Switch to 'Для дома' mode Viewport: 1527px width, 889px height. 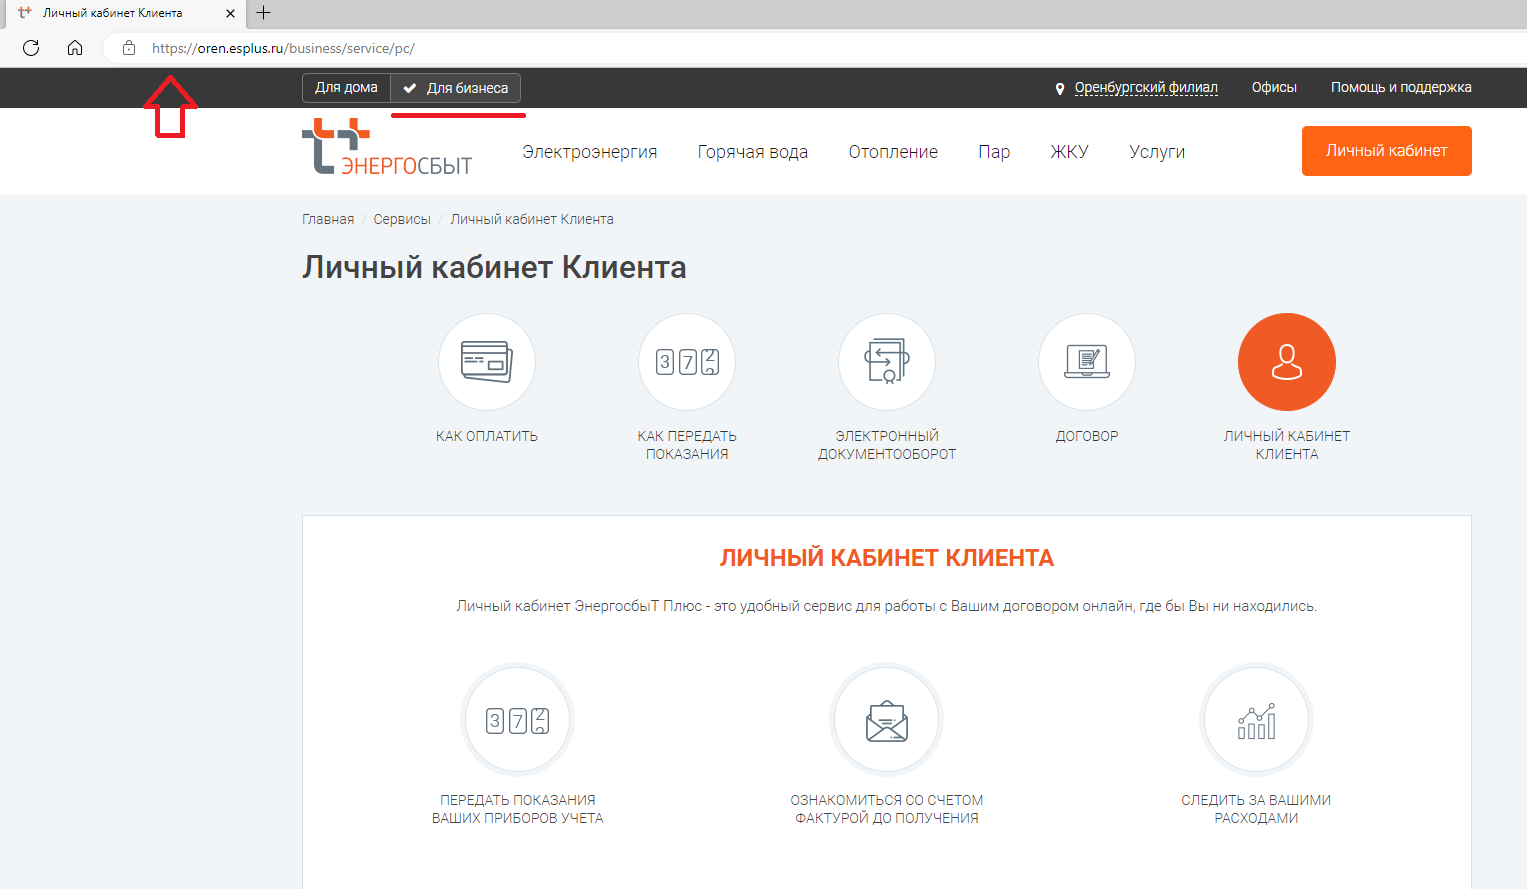(x=346, y=88)
